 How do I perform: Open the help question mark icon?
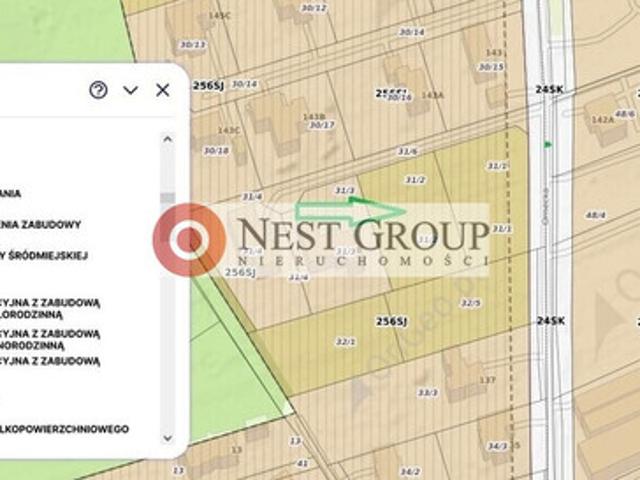[x=98, y=90]
